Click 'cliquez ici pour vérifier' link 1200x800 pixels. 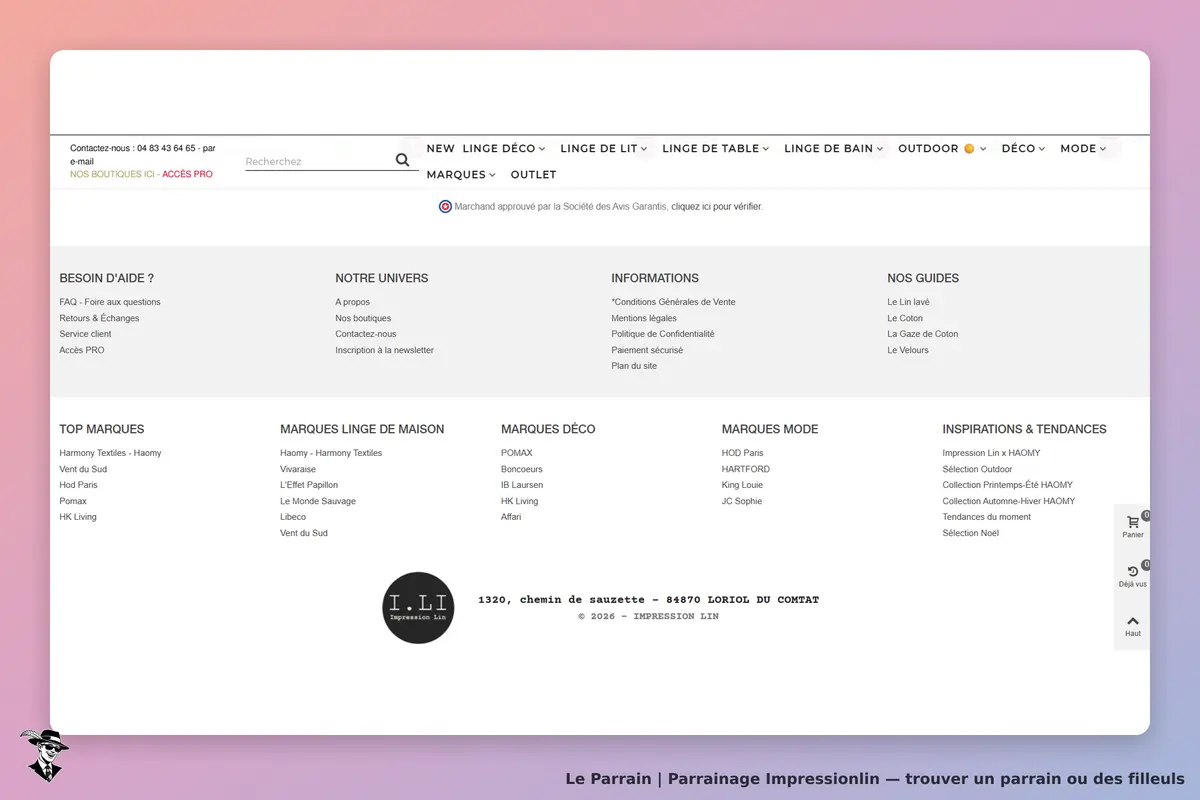point(716,207)
